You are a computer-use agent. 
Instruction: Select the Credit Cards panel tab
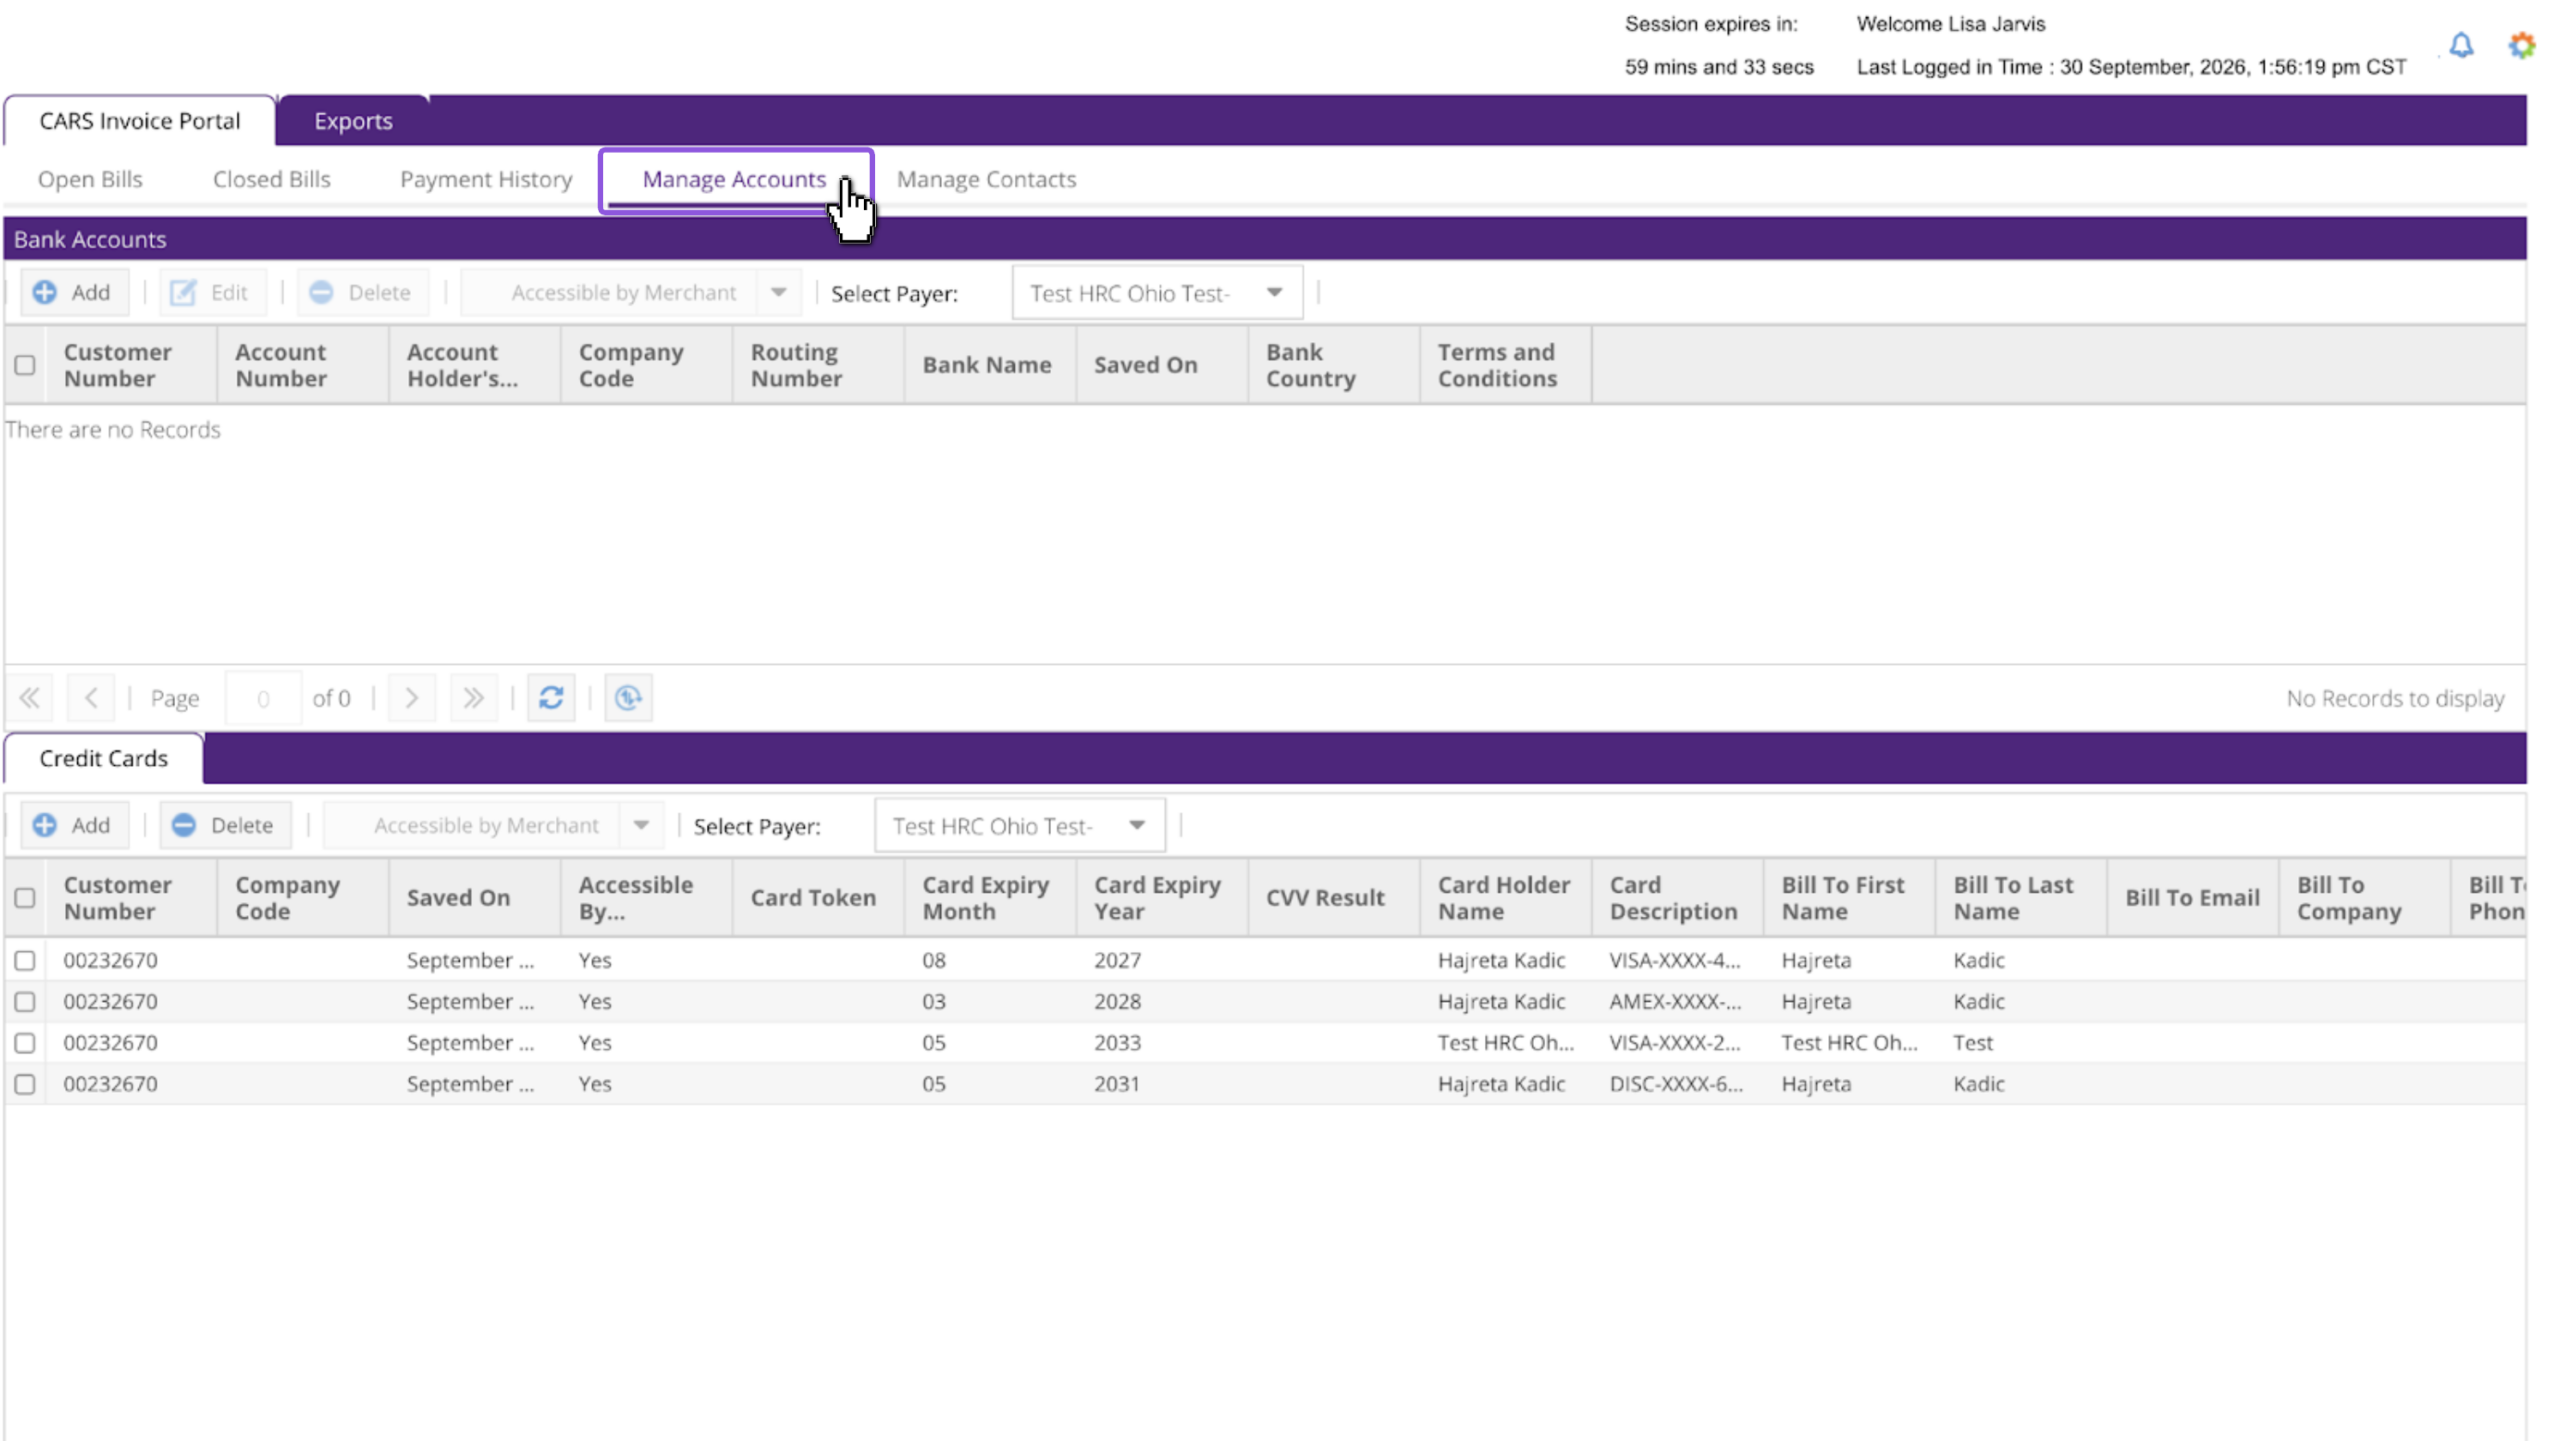[x=104, y=758]
